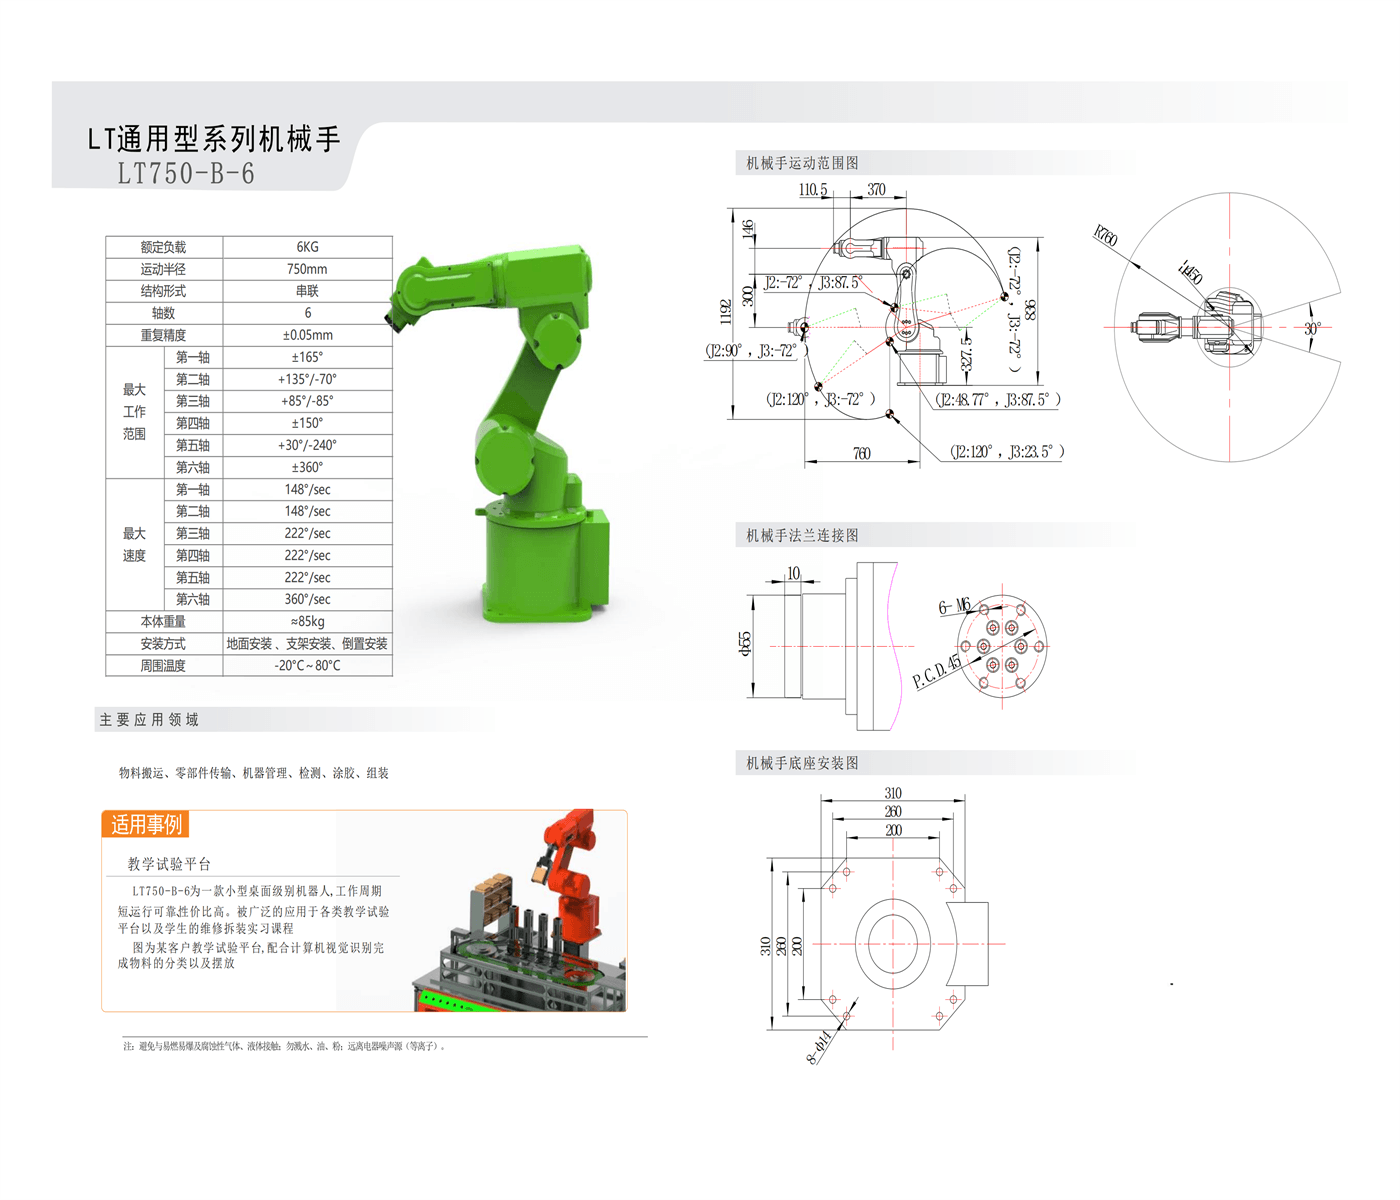1400x1200 pixels.
Task: Click the "最大速度" group label
Action: (134, 544)
